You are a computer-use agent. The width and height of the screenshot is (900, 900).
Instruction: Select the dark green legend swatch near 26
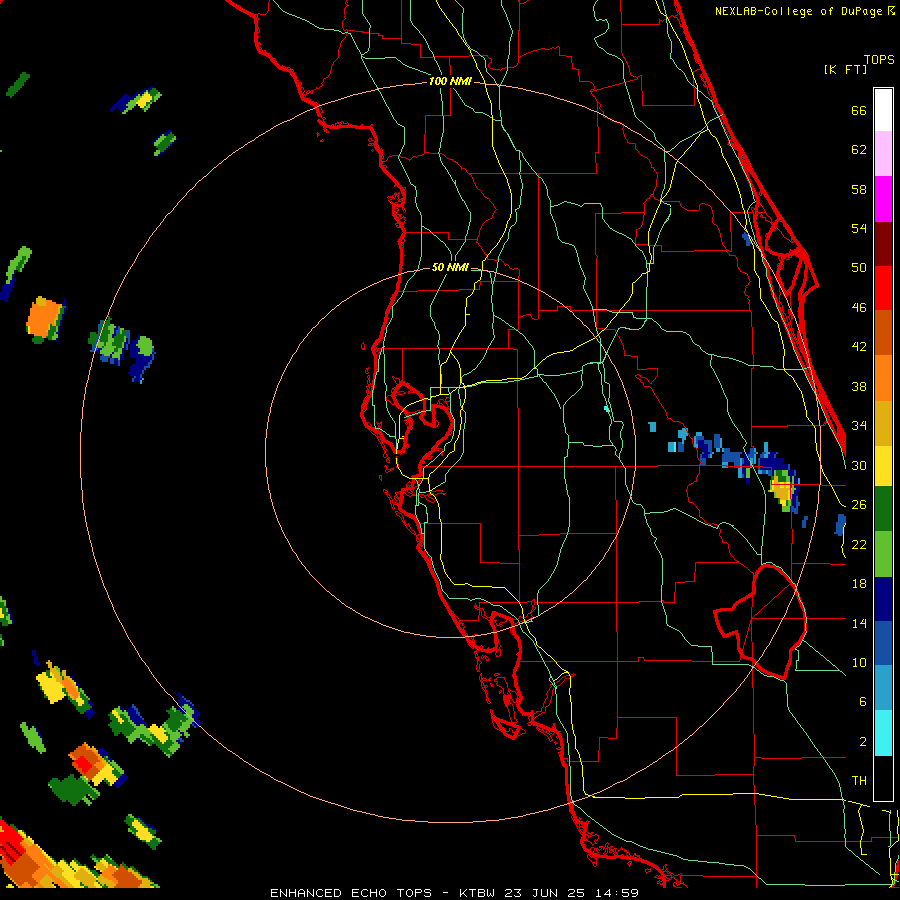tap(883, 509)
